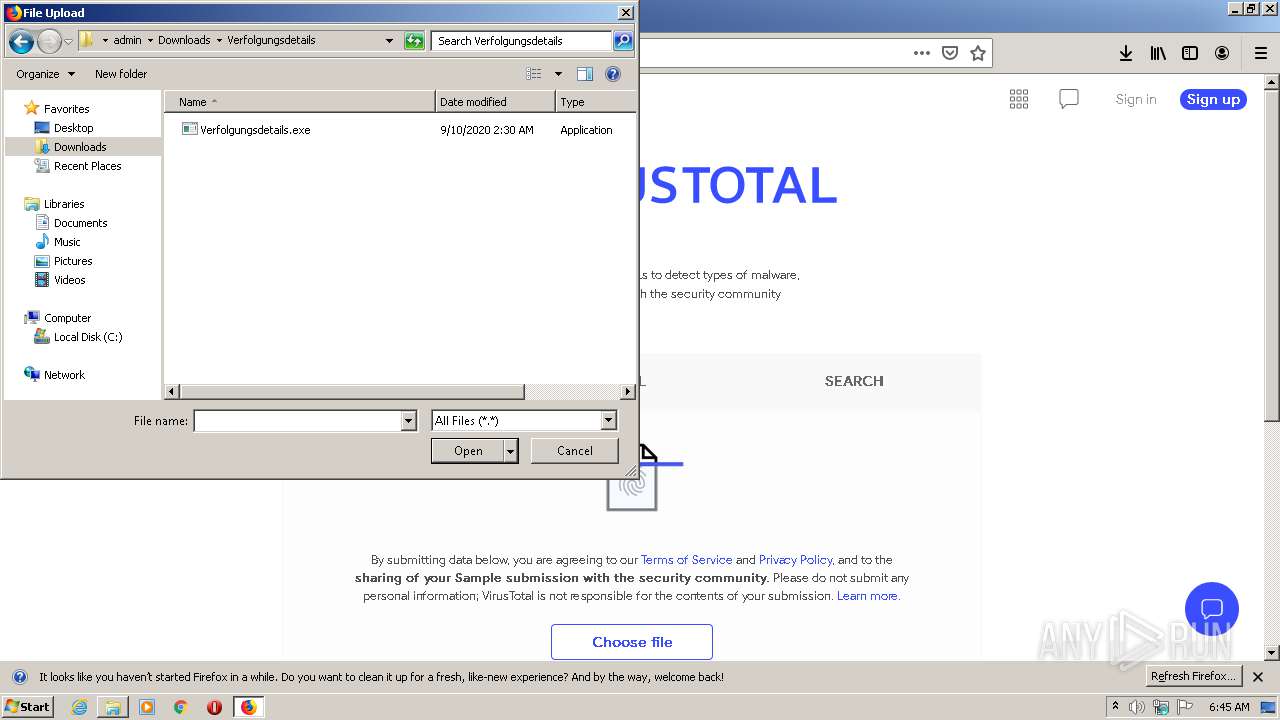Click the Pocket save icon
This screenshot has height=720, width=1280.
click(x=950, y=53)
